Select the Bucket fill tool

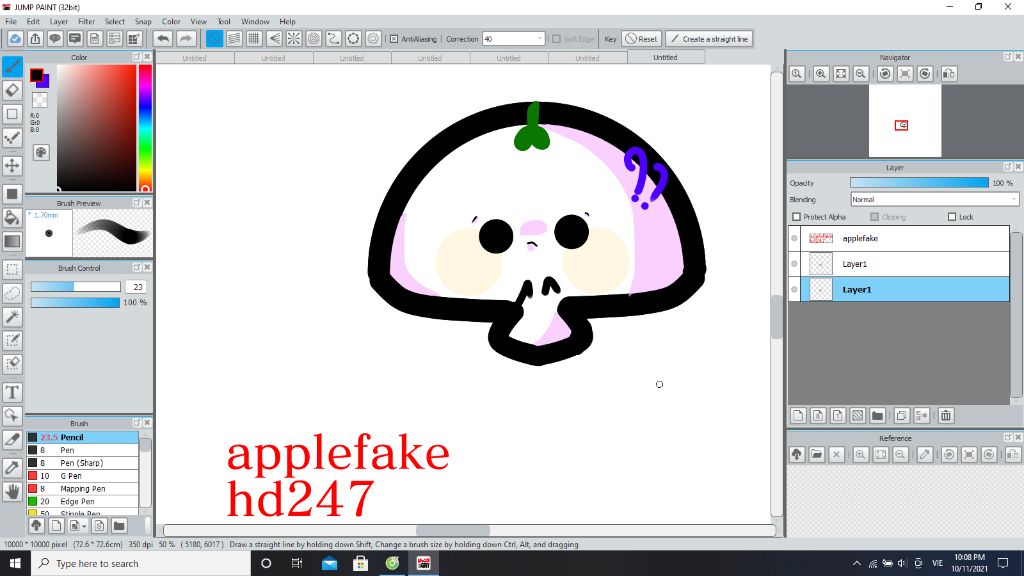tap(12, 217)
